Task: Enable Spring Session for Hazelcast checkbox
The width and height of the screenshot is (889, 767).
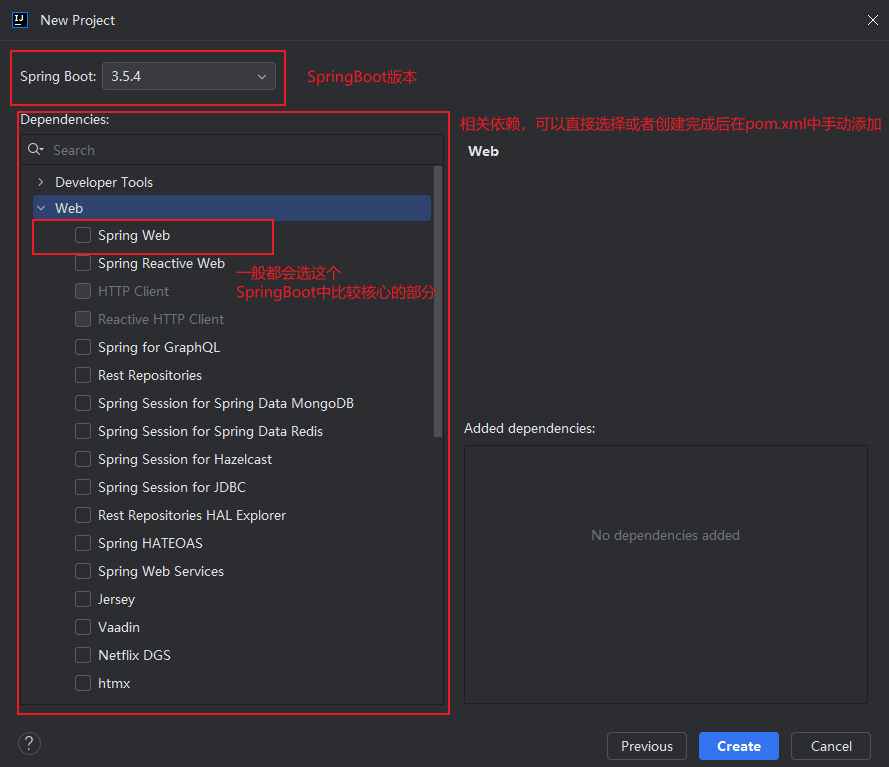Action: tap(83, 459)
